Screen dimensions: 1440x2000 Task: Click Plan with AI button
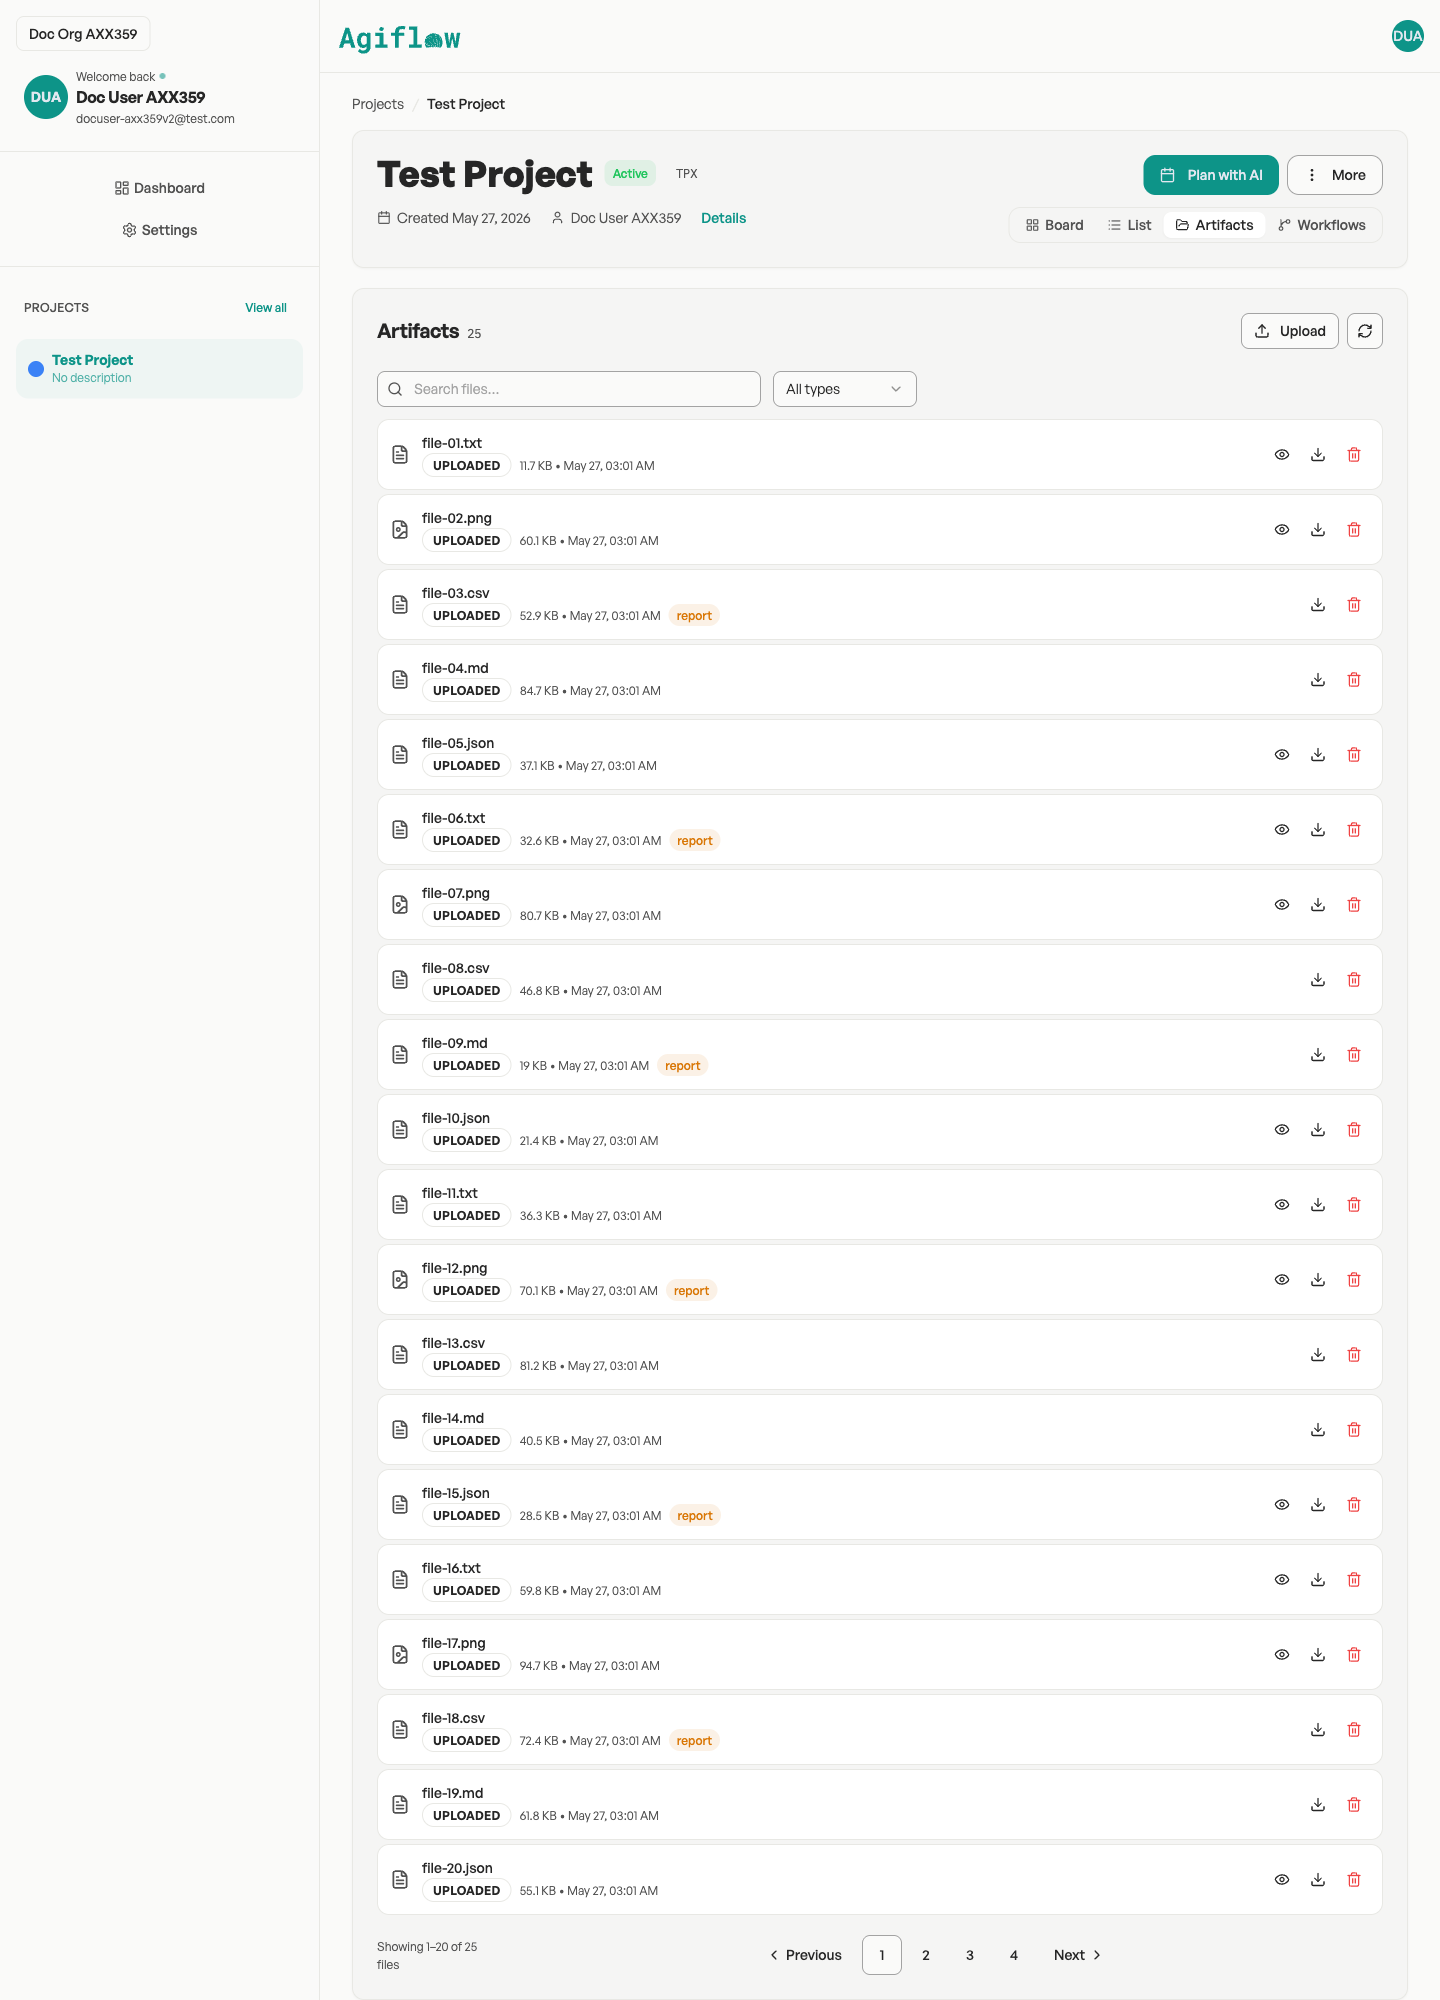[x=1211, y=175]
